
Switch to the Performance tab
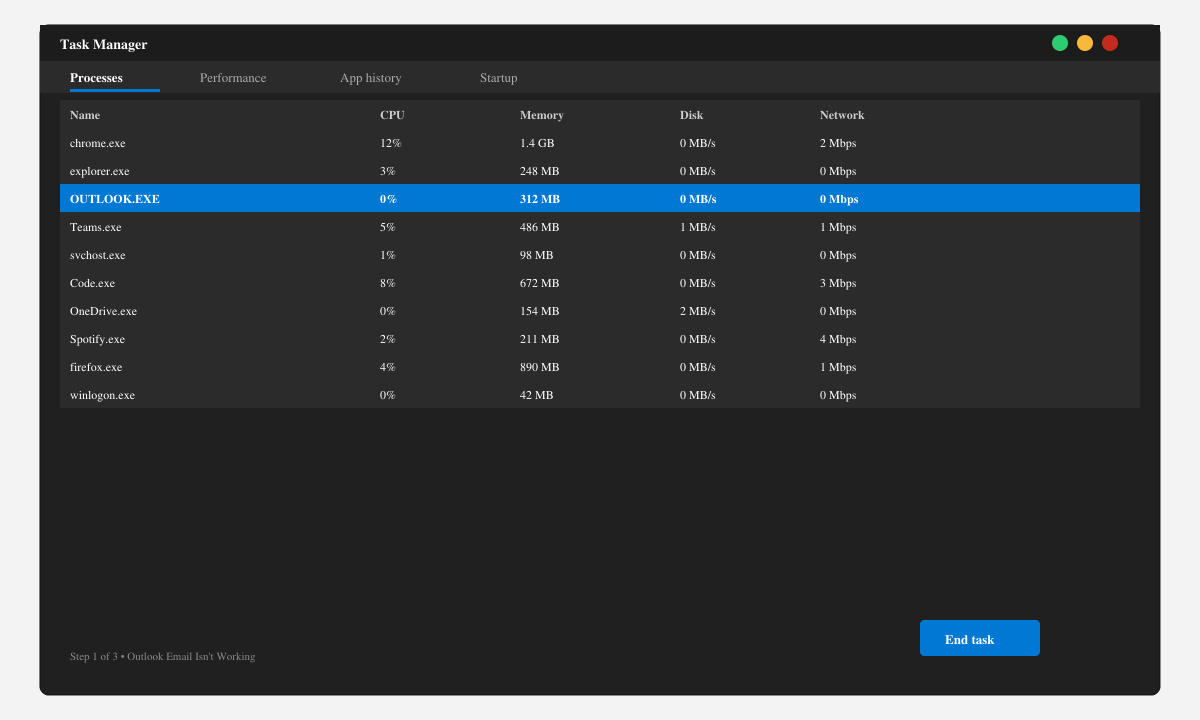pyautogui.click(x=233, y=78)
